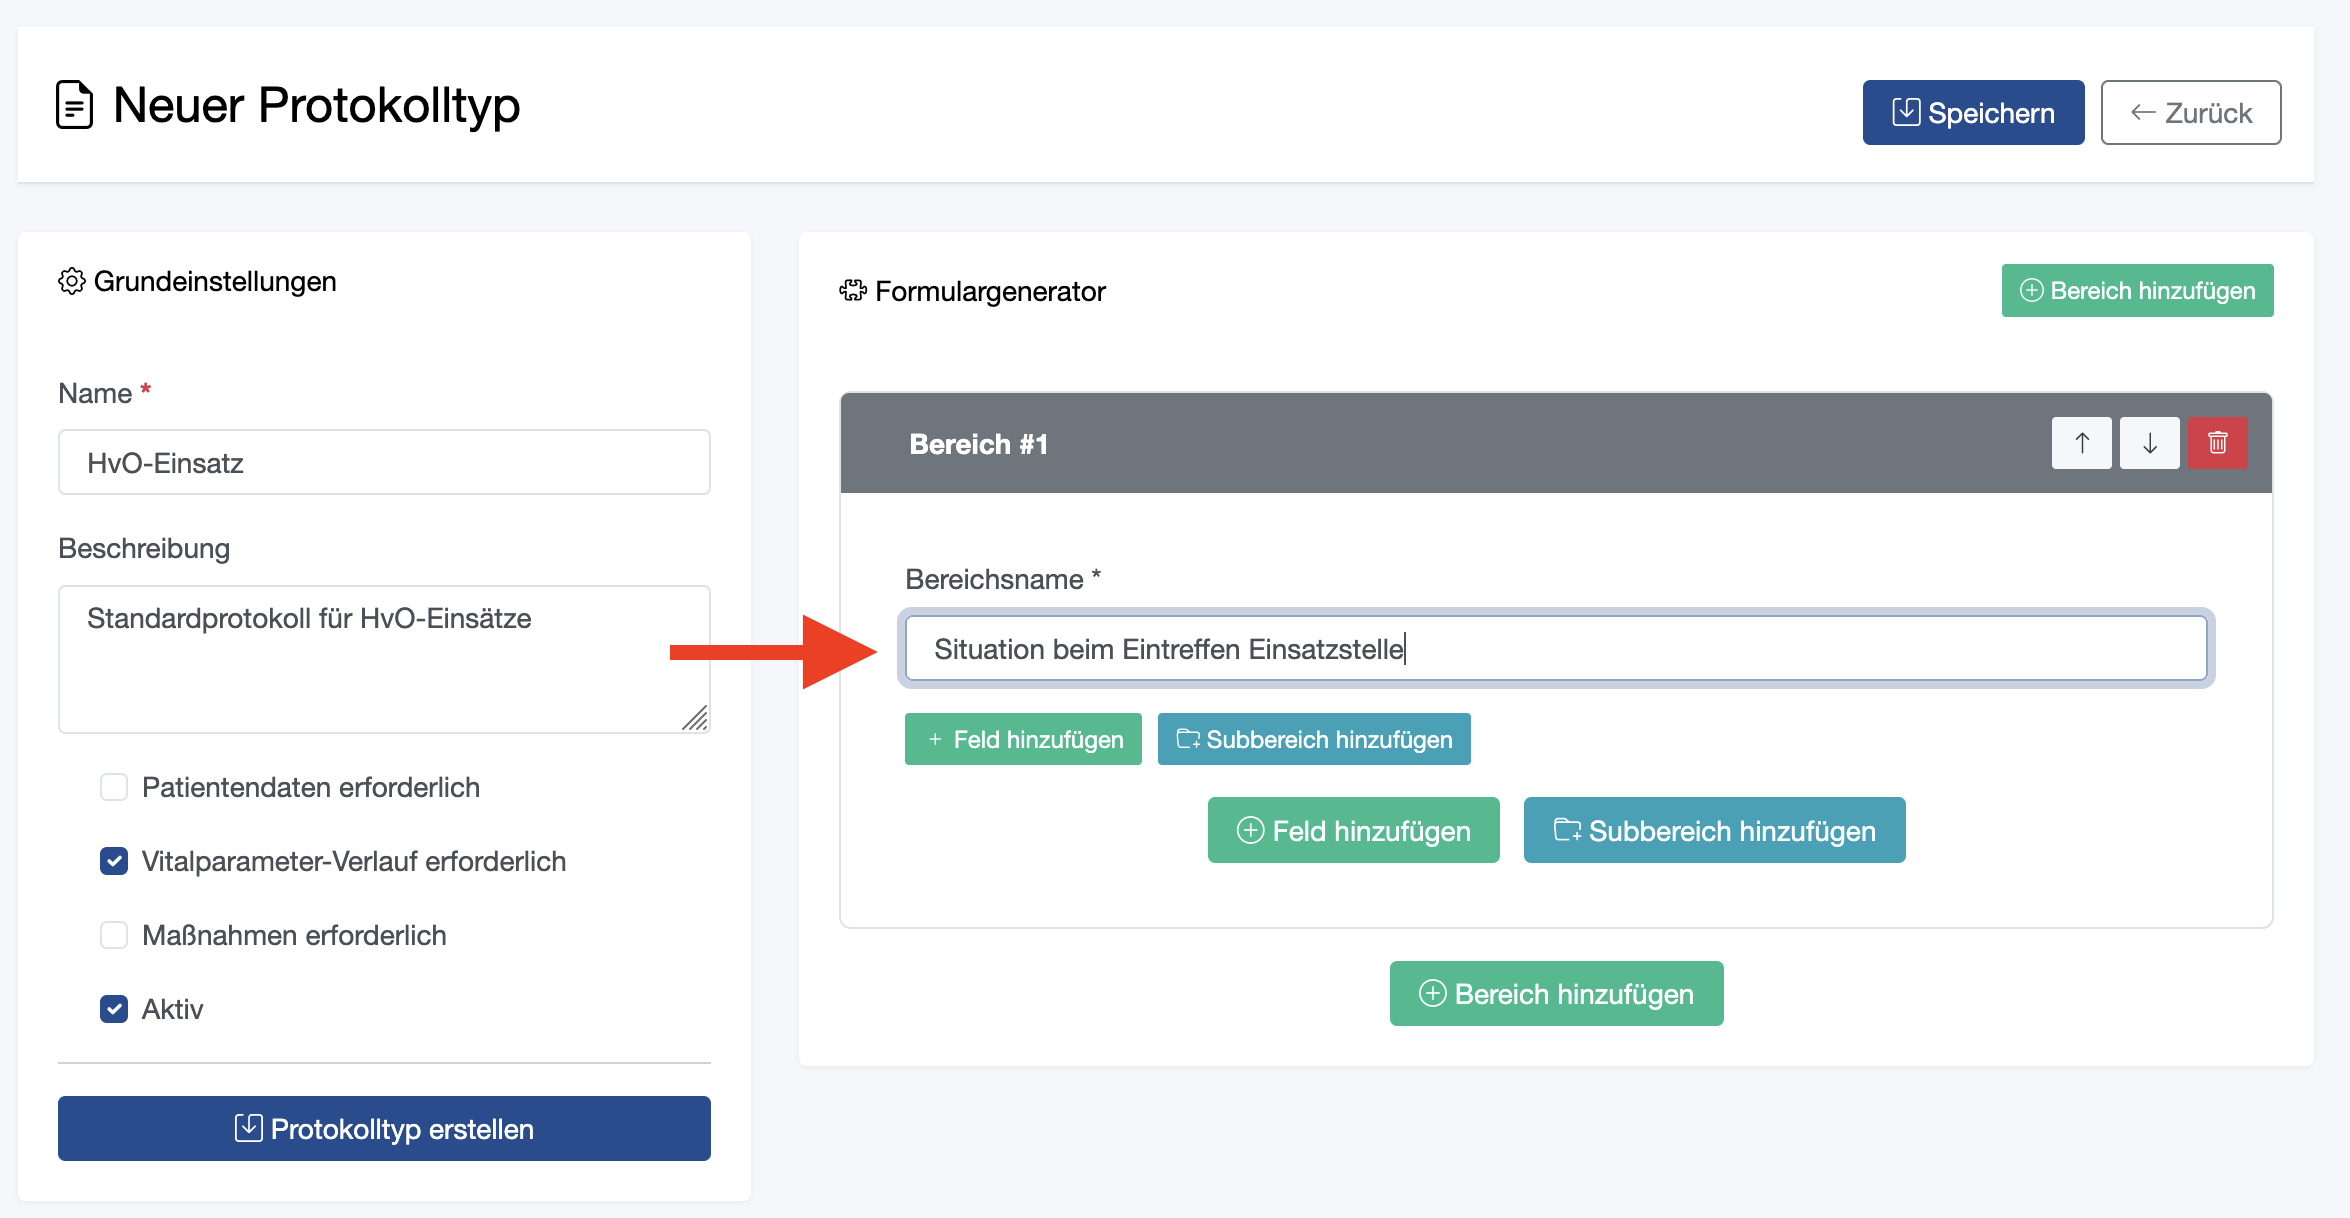Move Bereich #1 up with arrow icon
This screenshot has height=1218, width=2350.
point(2081,443)
